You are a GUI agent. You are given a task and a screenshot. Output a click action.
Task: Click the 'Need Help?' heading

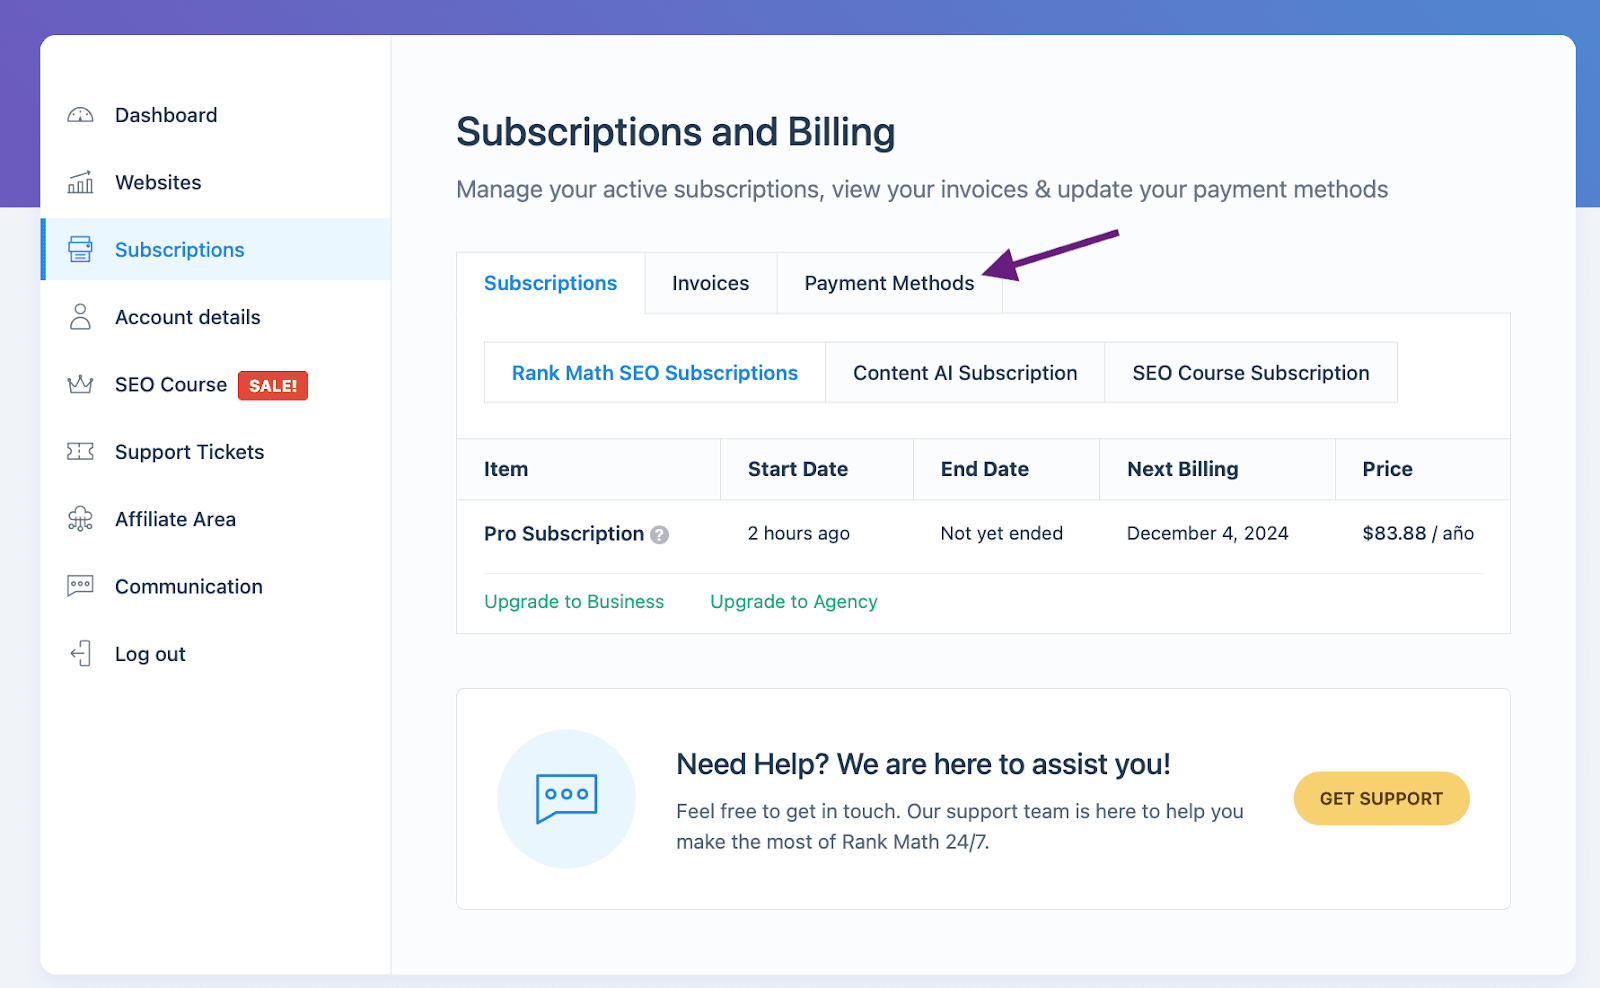pos(923,764)
